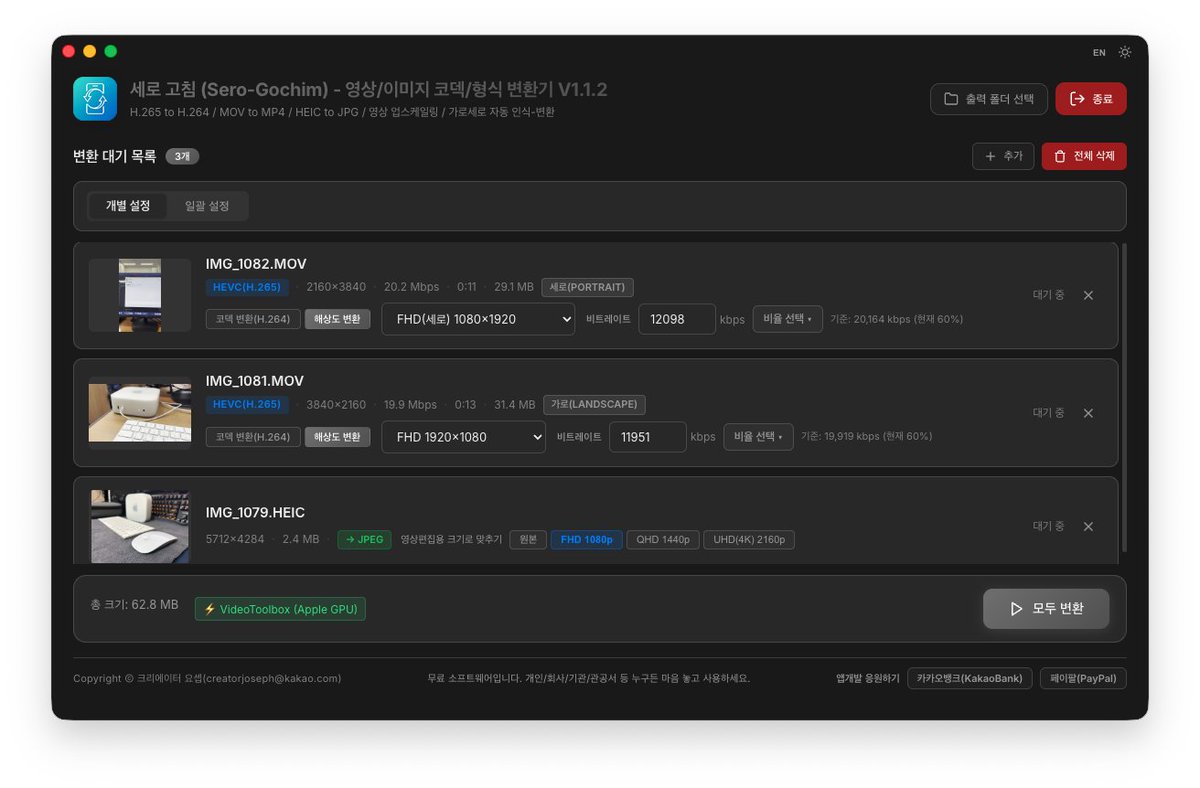Click the 기준: 20,164 kbps reference text
Image resolution: width=1200 pixels, height=788 pixels.
point(896,319)
